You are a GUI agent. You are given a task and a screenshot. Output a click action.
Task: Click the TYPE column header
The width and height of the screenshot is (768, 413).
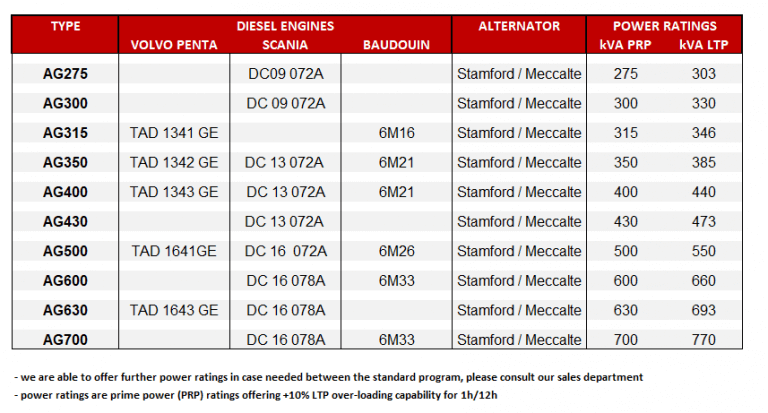click(x=65, y=26)
